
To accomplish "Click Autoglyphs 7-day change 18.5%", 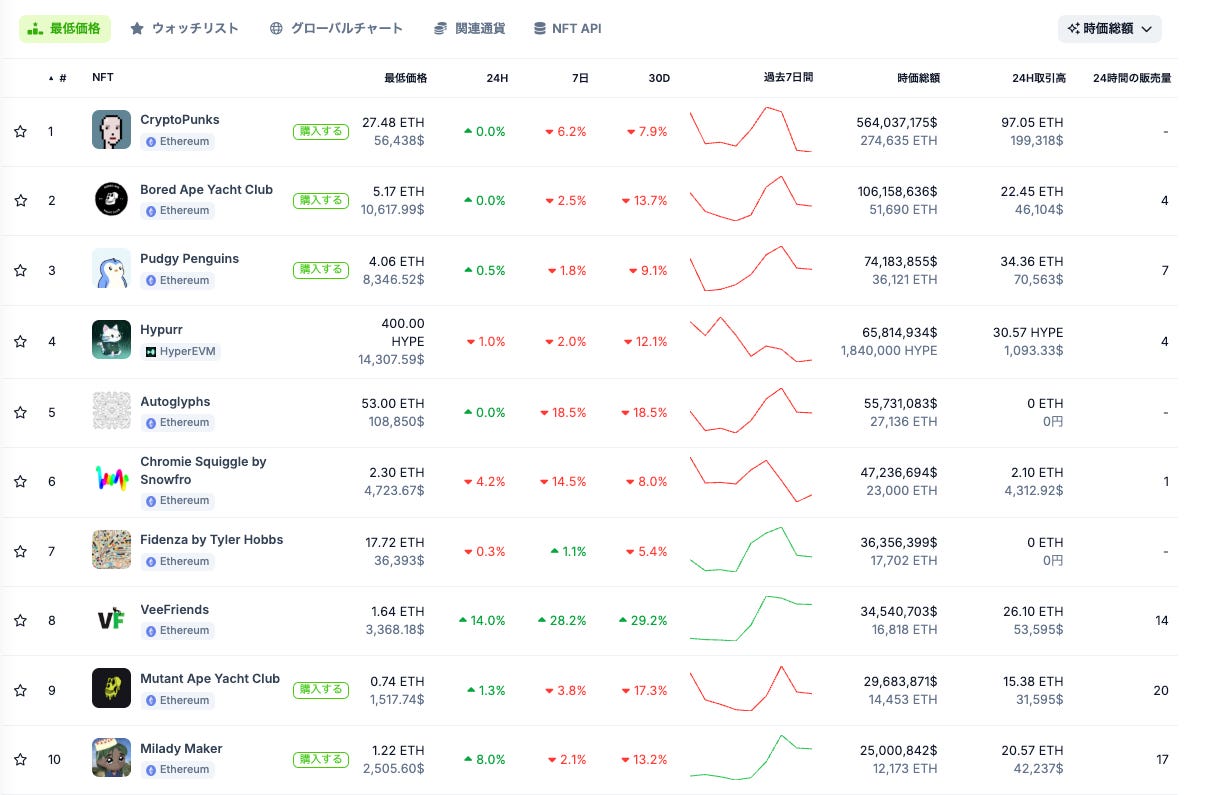I will pos(563,413).
